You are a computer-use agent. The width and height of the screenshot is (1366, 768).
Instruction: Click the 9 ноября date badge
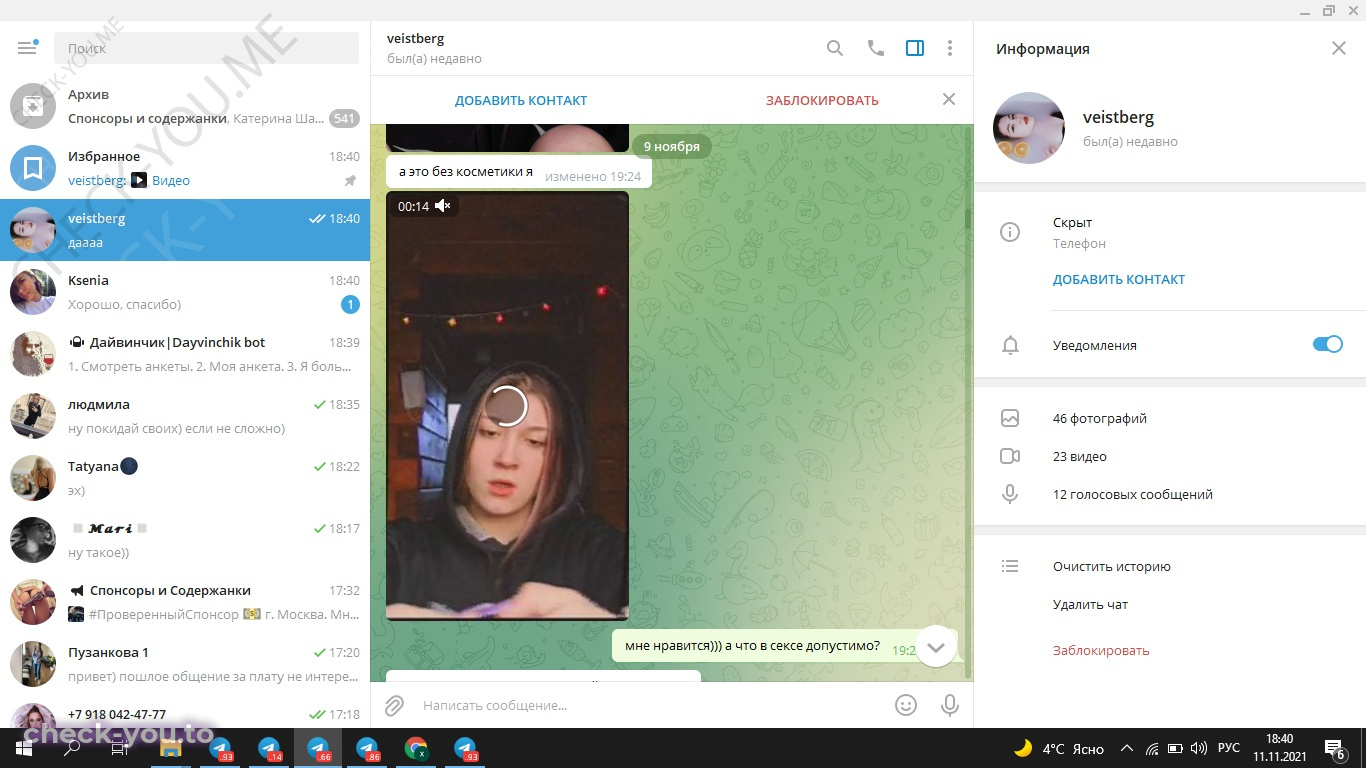672,146
